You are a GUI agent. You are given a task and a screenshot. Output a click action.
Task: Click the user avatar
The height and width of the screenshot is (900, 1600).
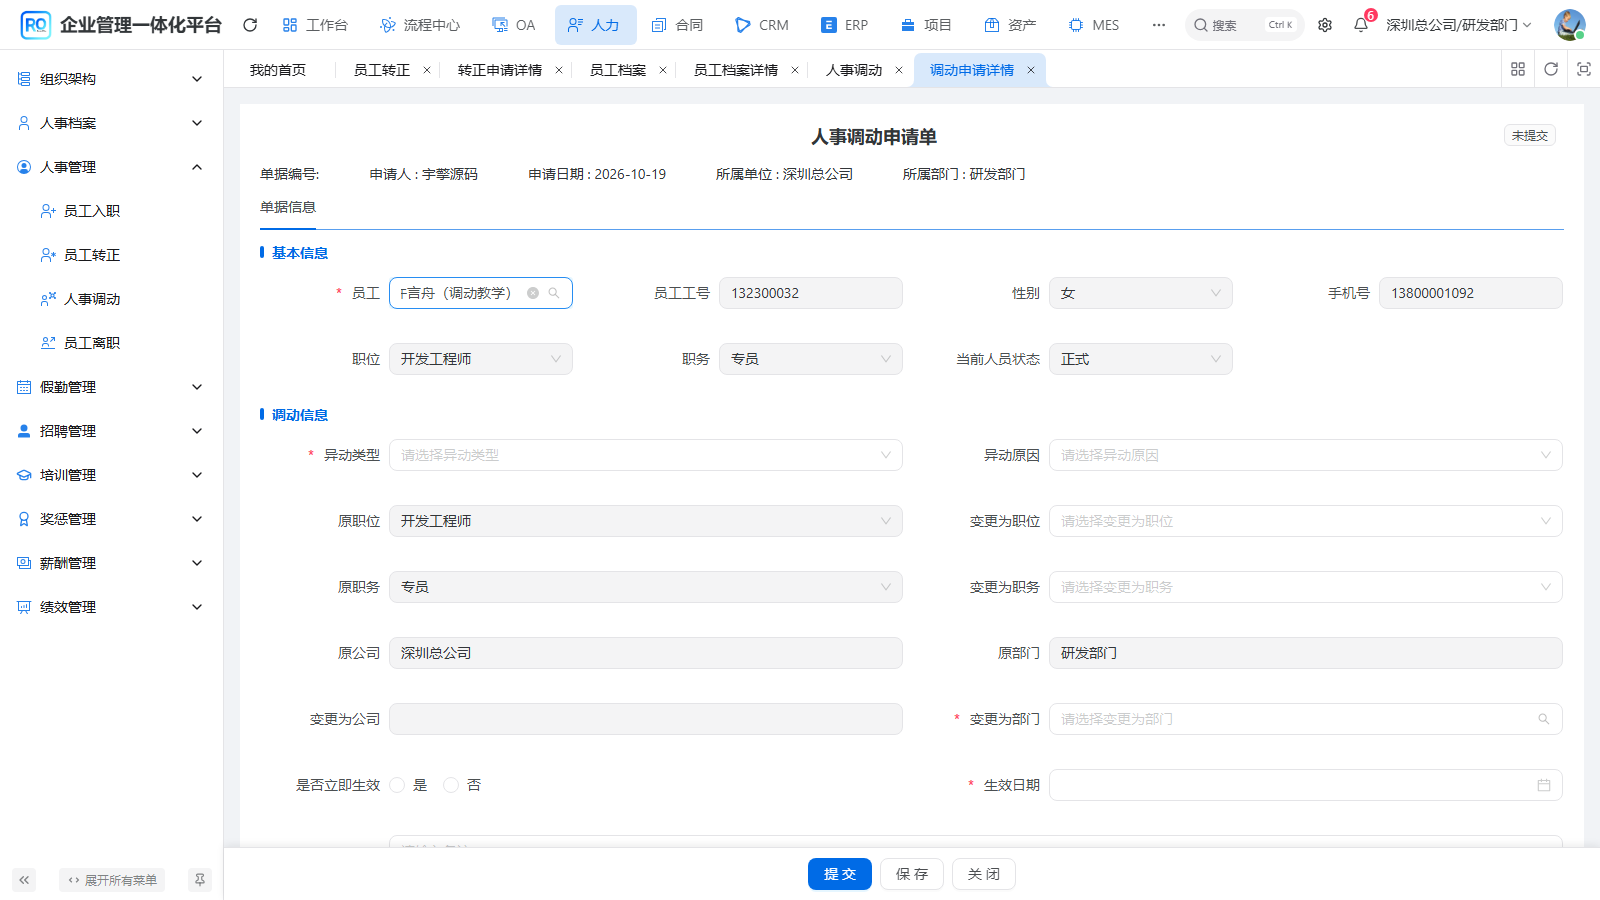point(1569,25)
